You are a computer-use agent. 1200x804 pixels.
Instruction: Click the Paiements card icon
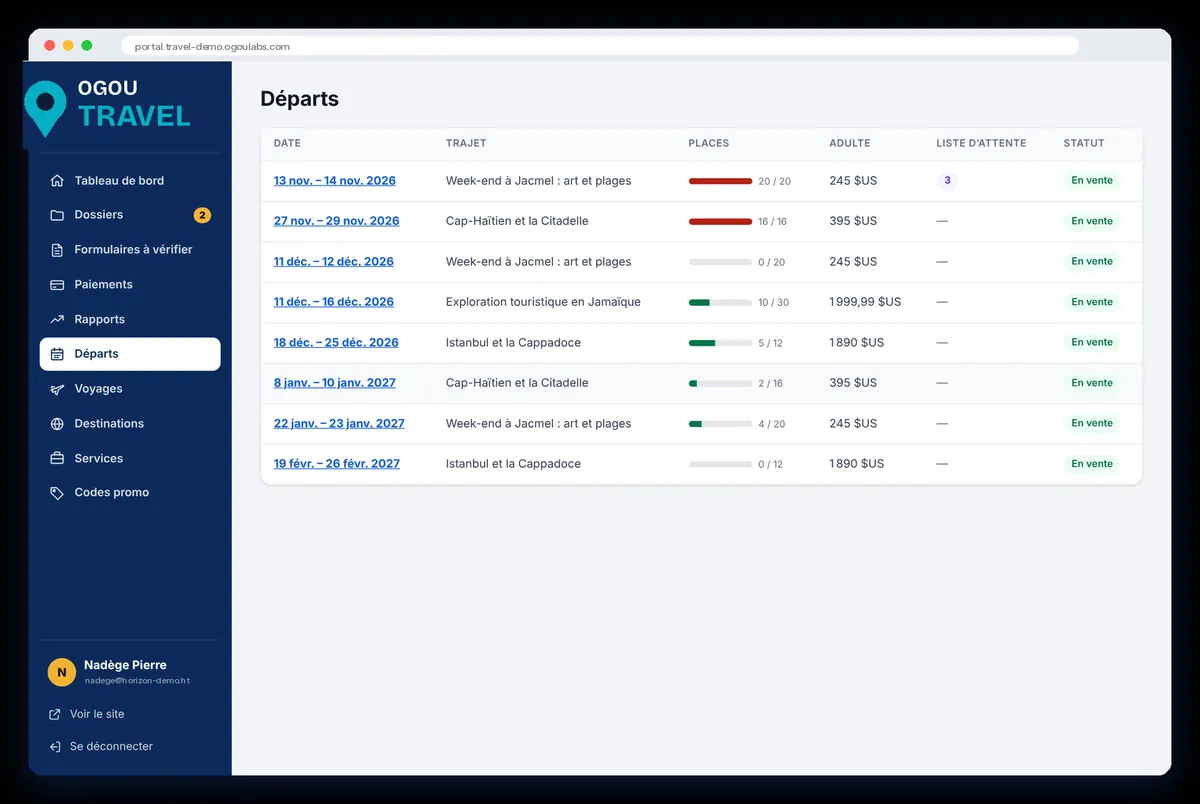pos(57,285)
